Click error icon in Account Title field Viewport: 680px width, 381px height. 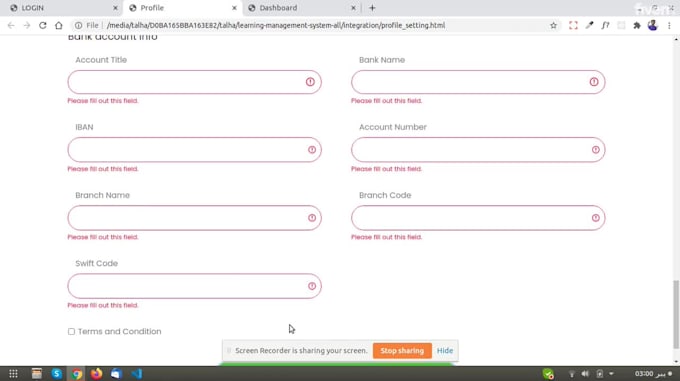pos(310,81)
